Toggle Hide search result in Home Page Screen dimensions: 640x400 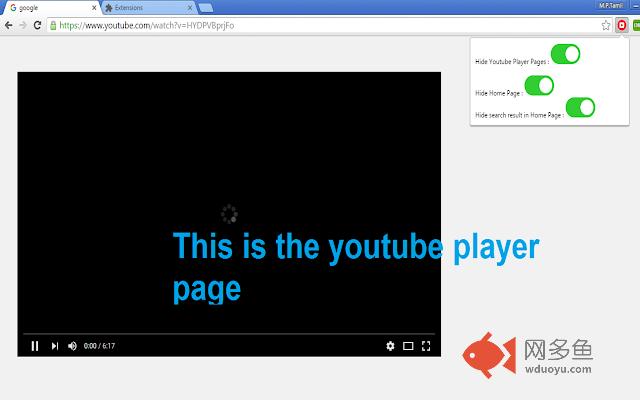click(580, 107)
